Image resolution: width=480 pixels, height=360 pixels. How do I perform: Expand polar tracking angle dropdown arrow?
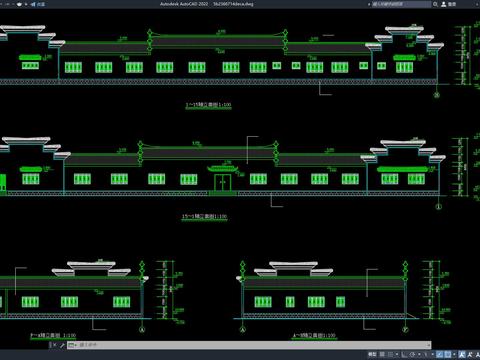tap(419, 354)
